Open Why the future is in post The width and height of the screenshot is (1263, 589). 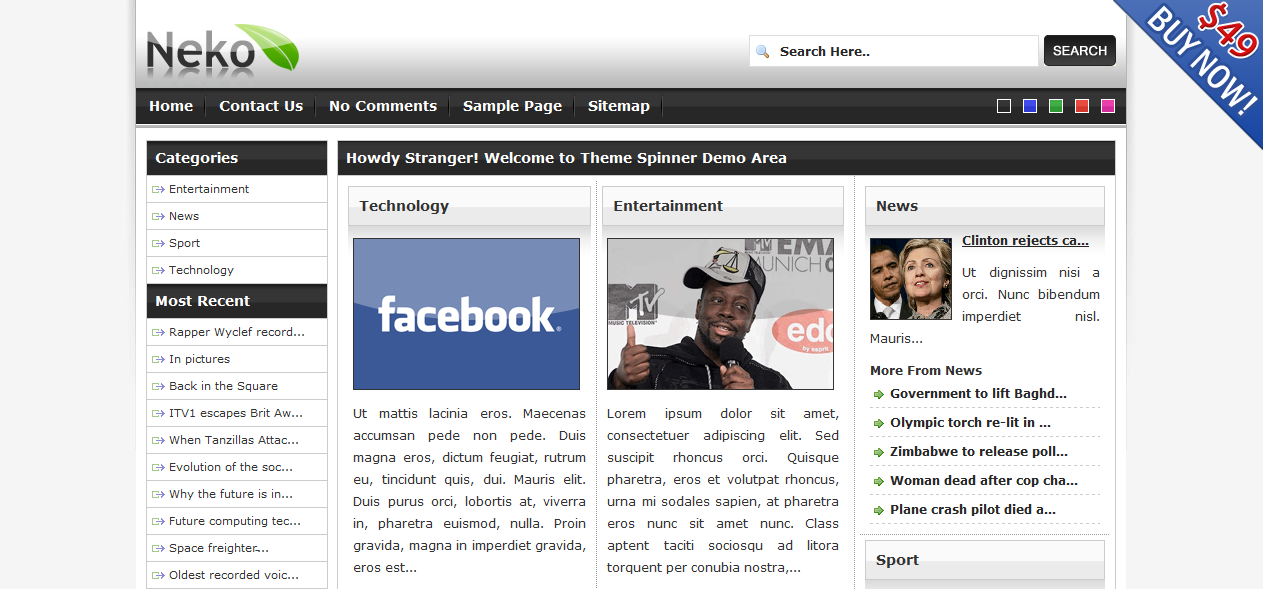tap(231, 494)
